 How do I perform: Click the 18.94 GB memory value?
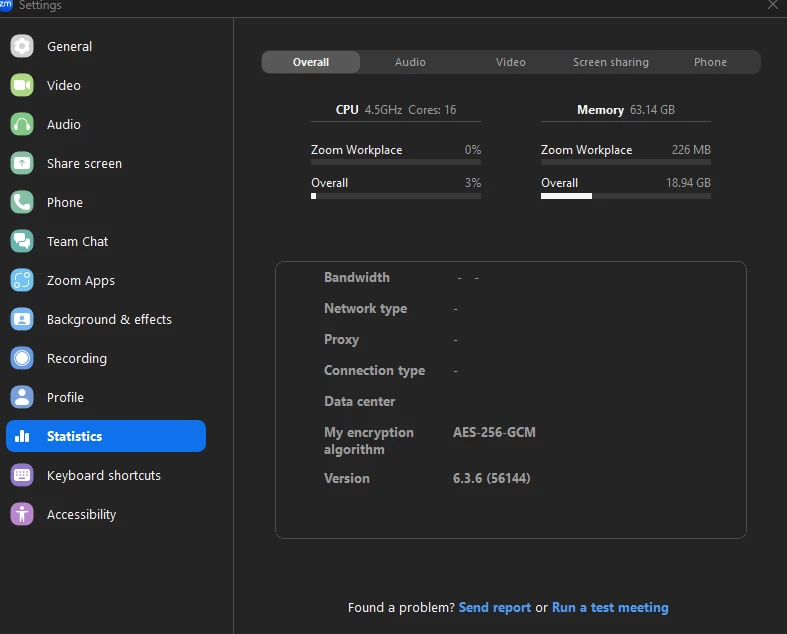point(688,183)
